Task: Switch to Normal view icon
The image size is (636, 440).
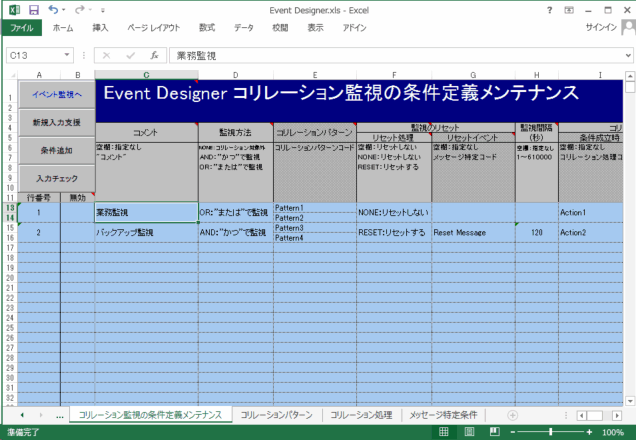Action: tap(444, 432)
